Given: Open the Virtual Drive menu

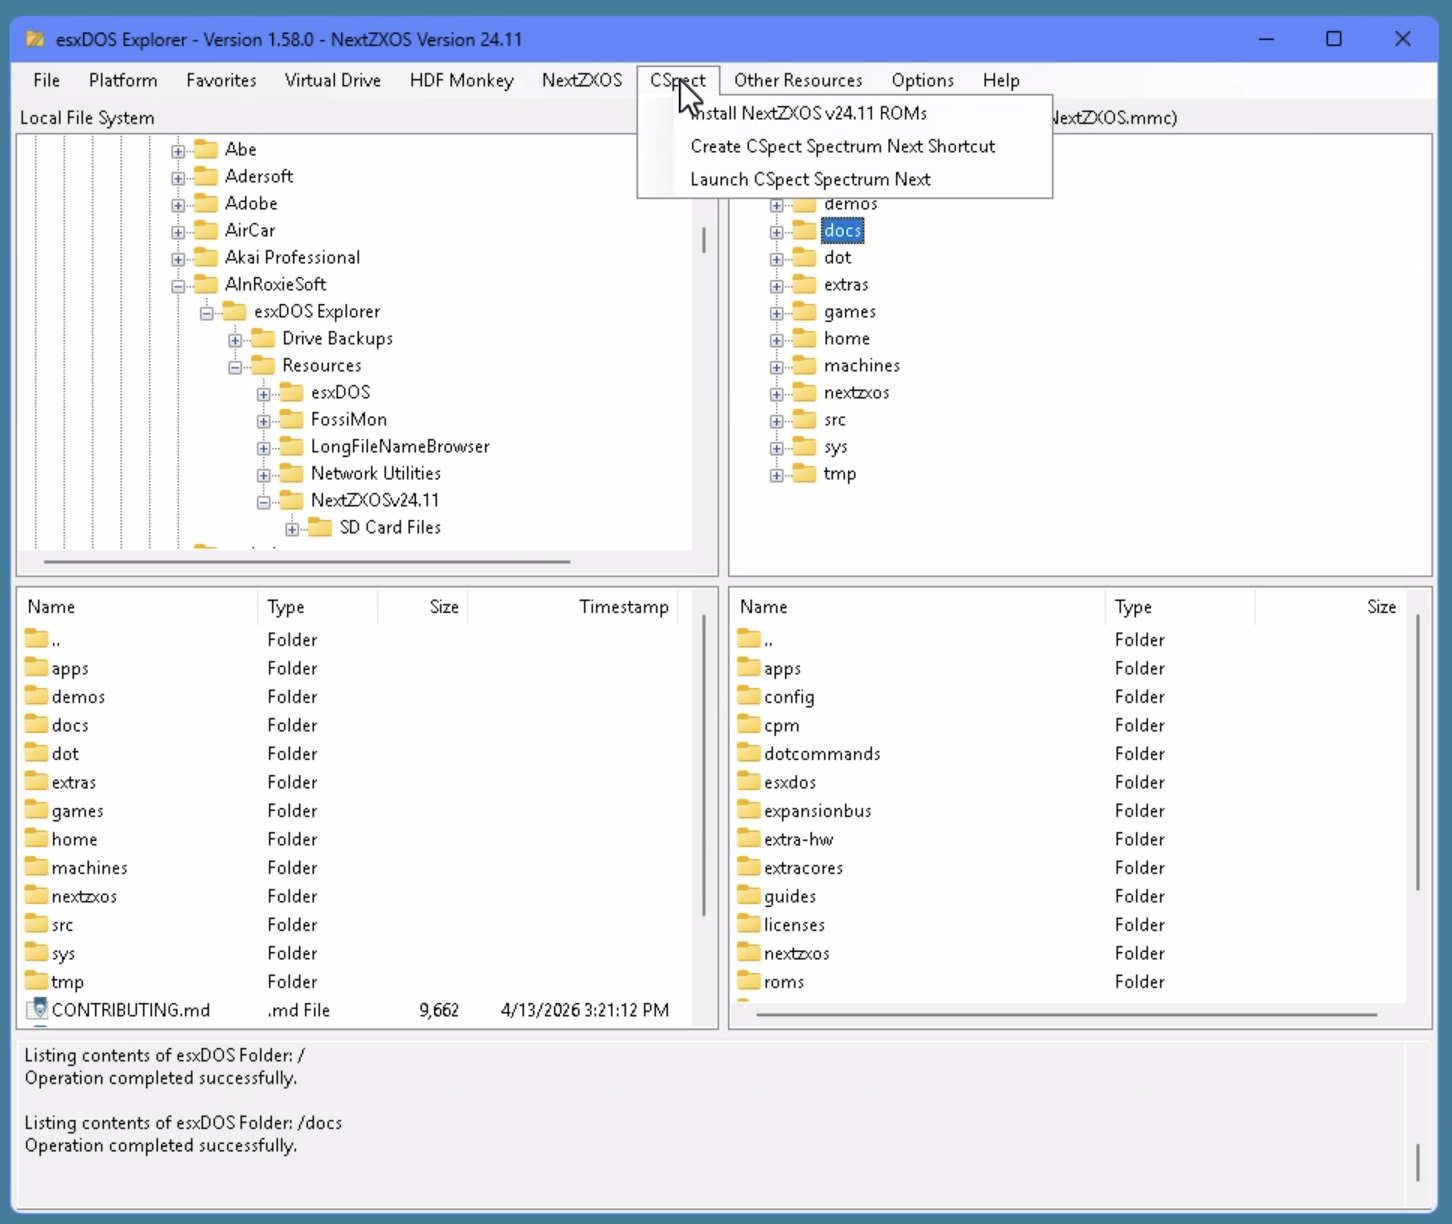Looking at the screenshot, I should point(333,80).
